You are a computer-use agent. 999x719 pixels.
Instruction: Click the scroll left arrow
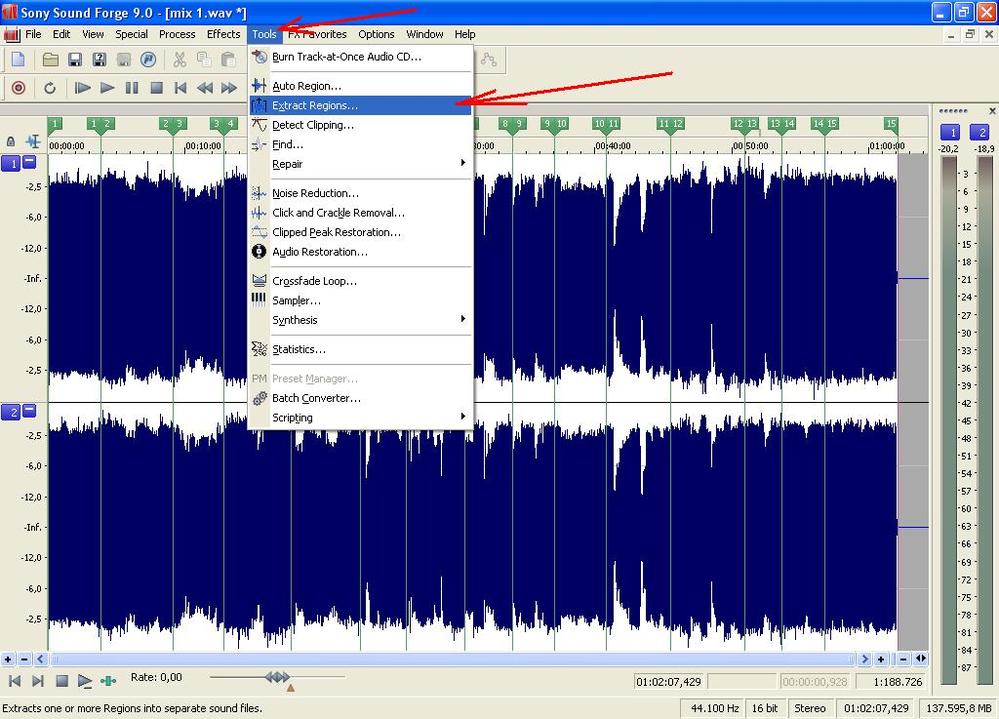pyautogui.click(x=41, y=659)
